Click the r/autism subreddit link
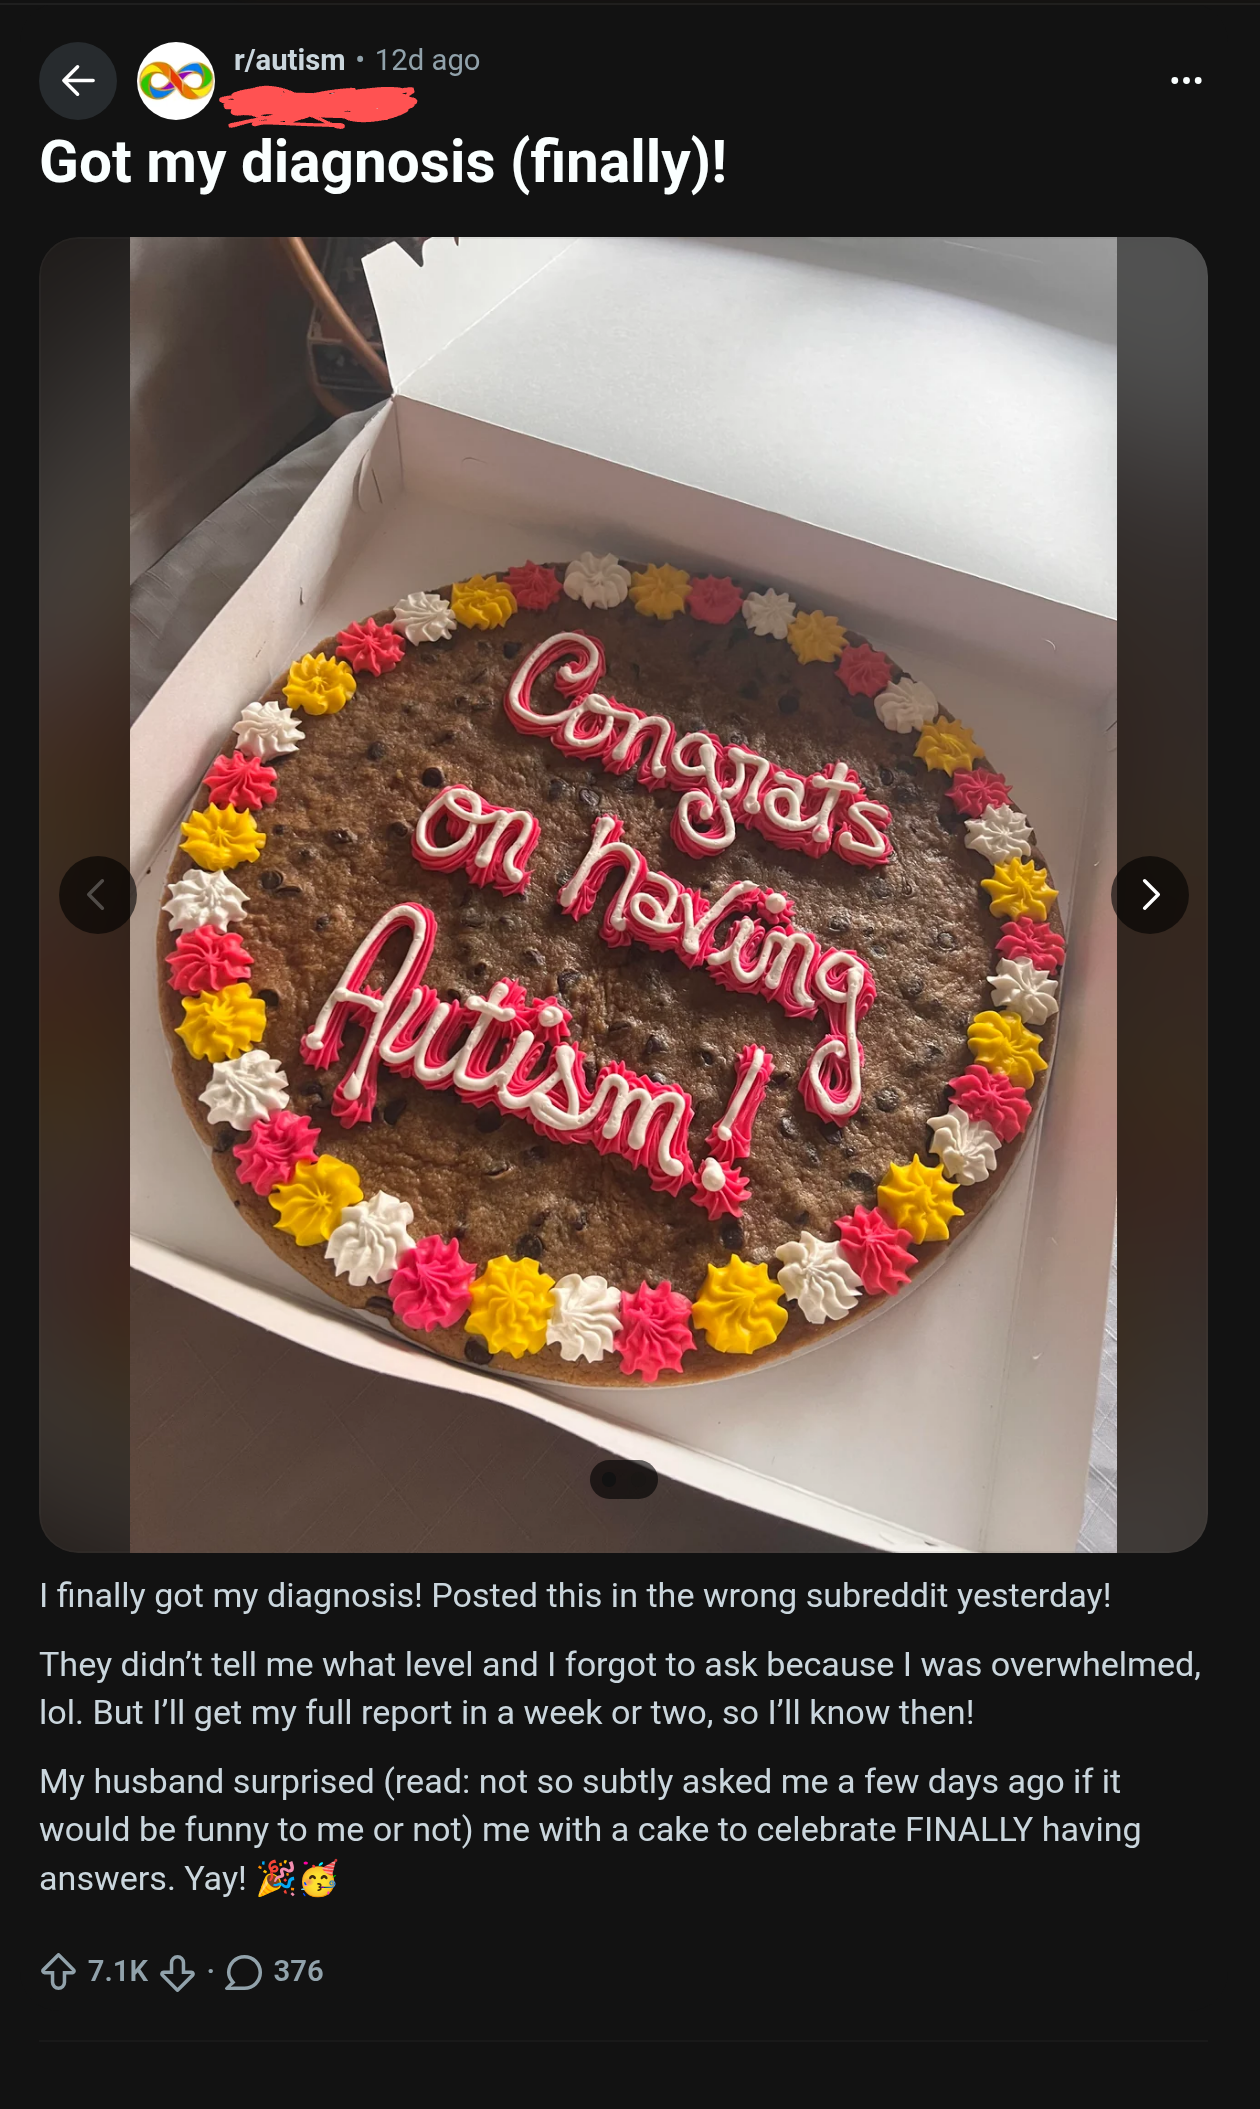Screen dimensions: 1260x2109 (289, 60)
